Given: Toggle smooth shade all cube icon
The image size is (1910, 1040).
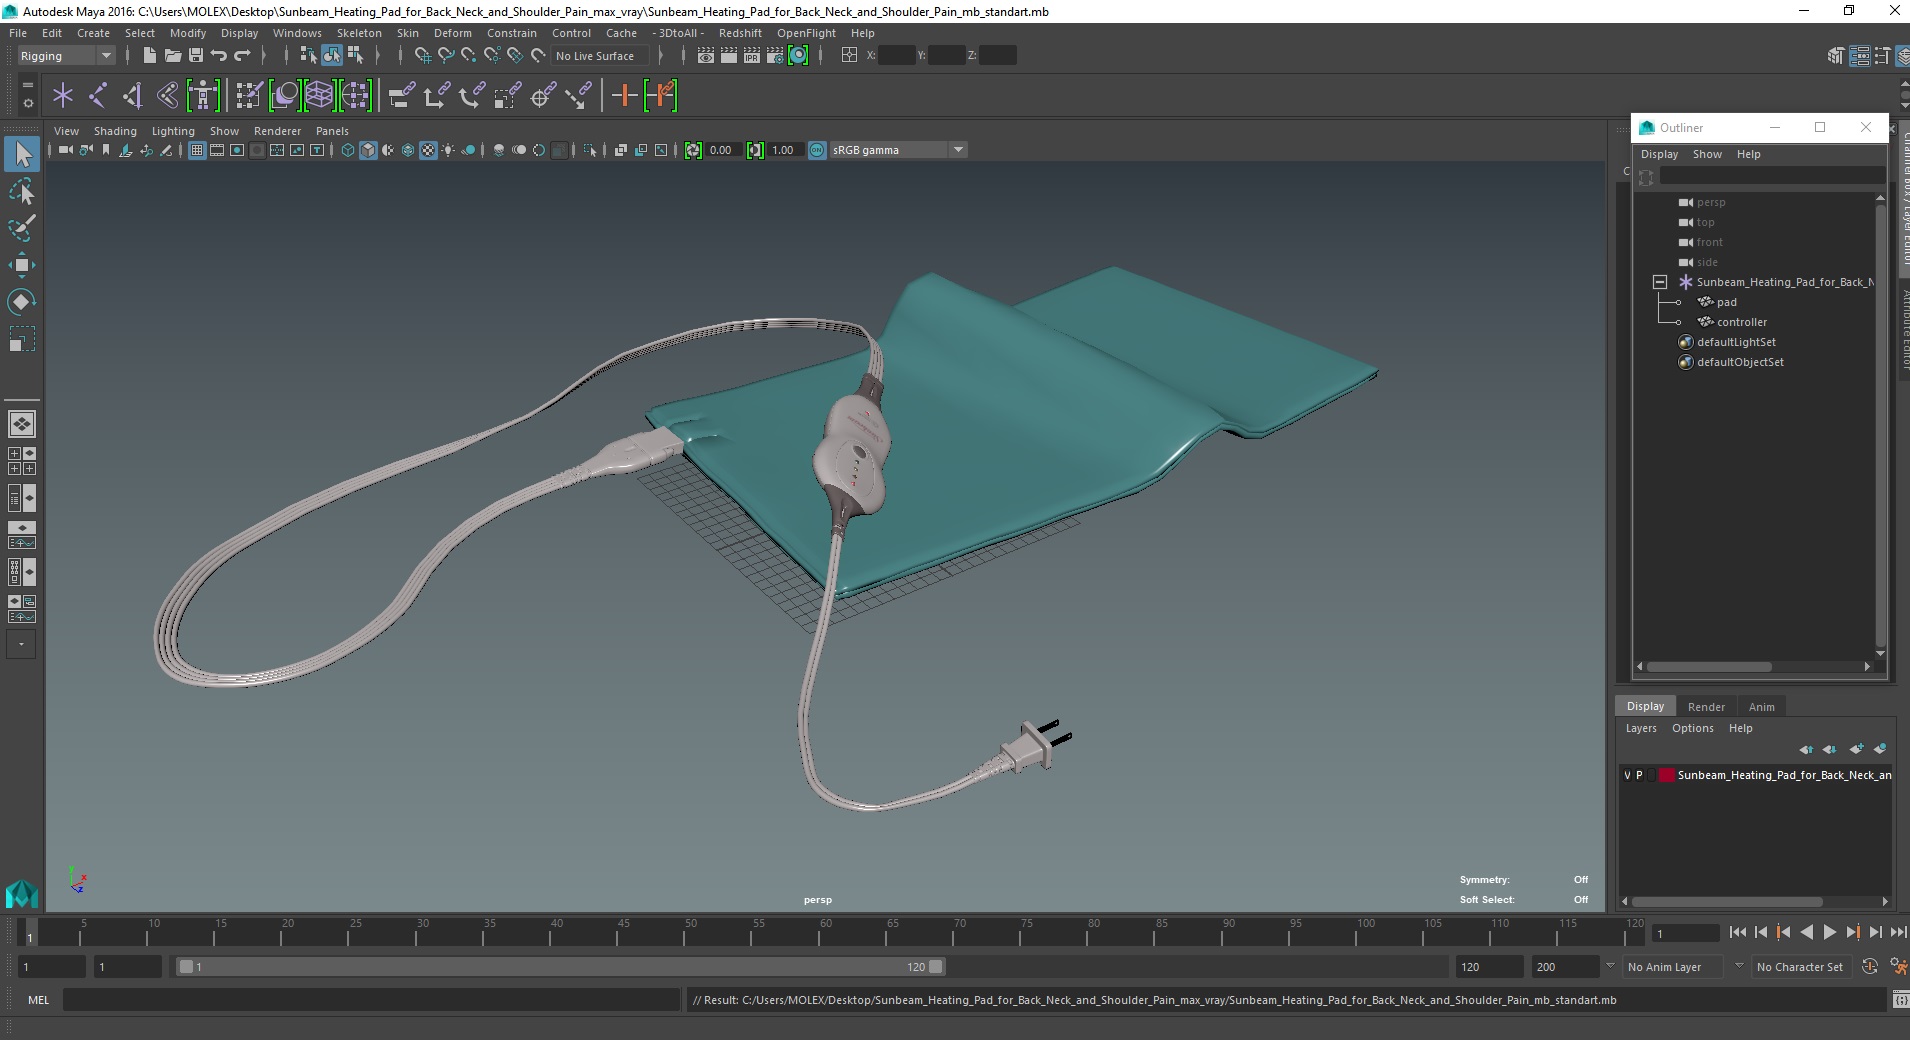Looking at the screenshot, I should 368,150.
